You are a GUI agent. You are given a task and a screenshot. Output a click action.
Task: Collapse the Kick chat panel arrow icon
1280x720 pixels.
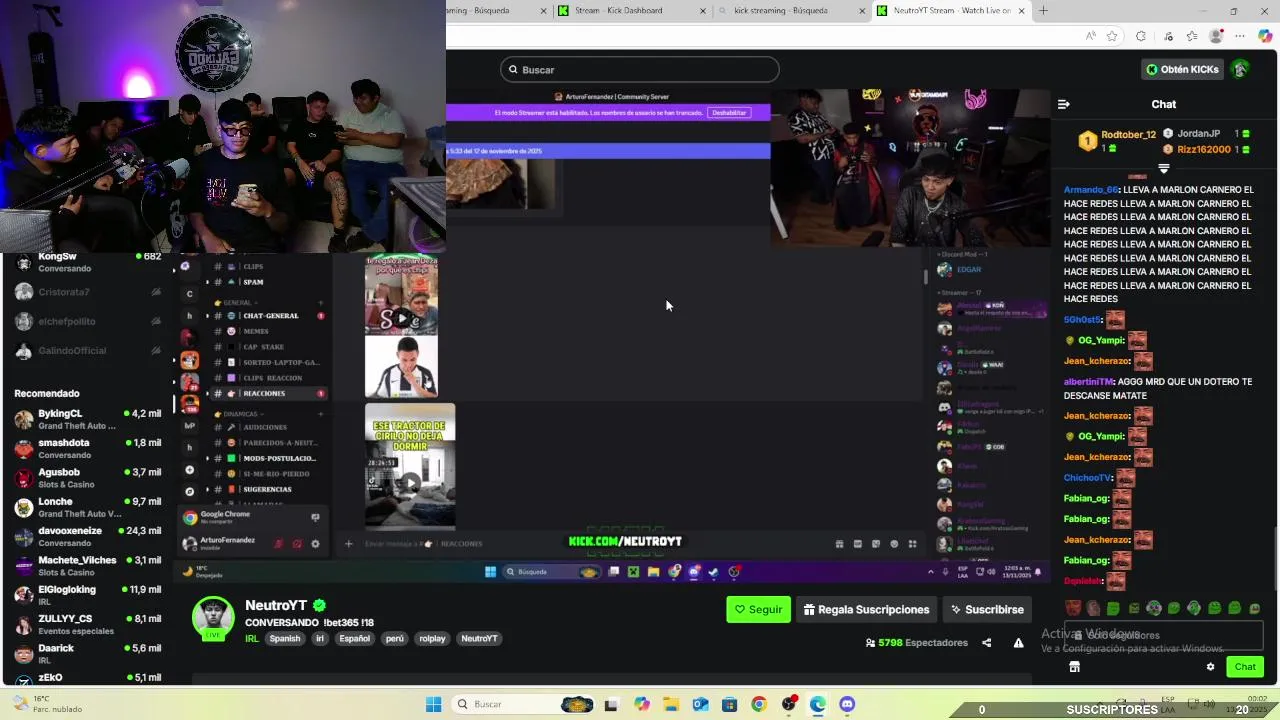click(1064, 104)
